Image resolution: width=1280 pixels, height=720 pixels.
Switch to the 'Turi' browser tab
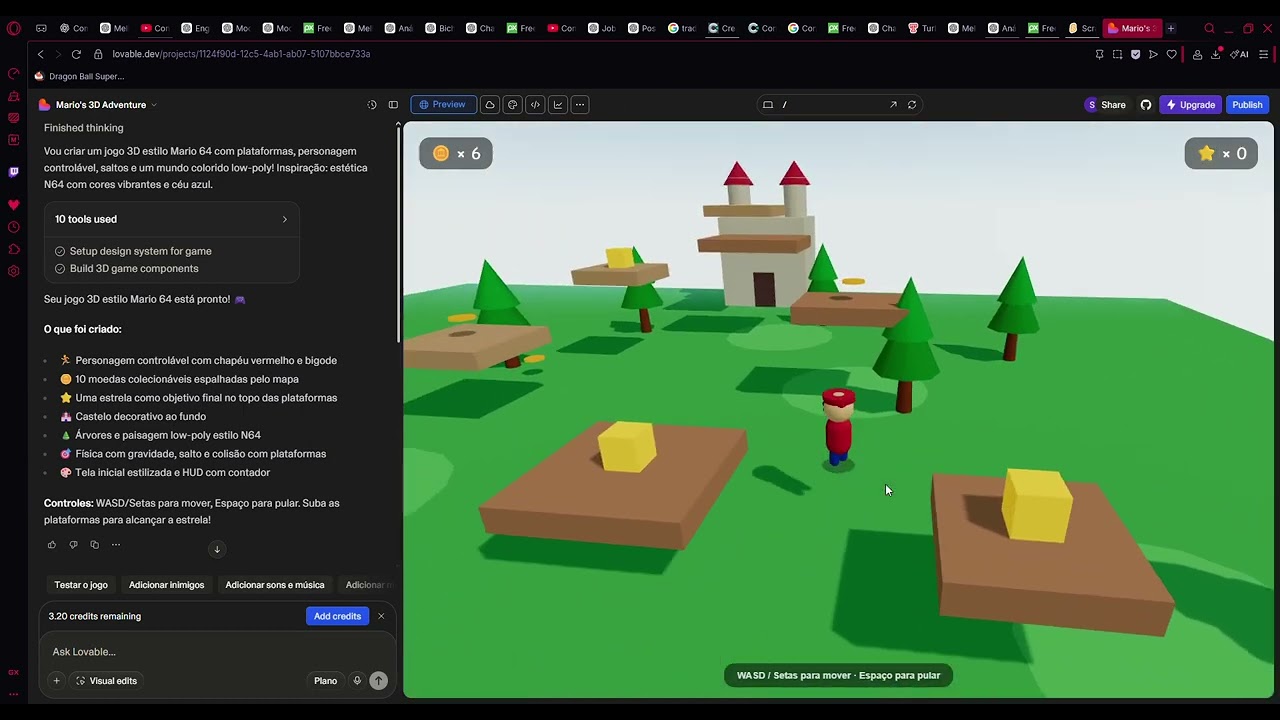tap(922, 28)
